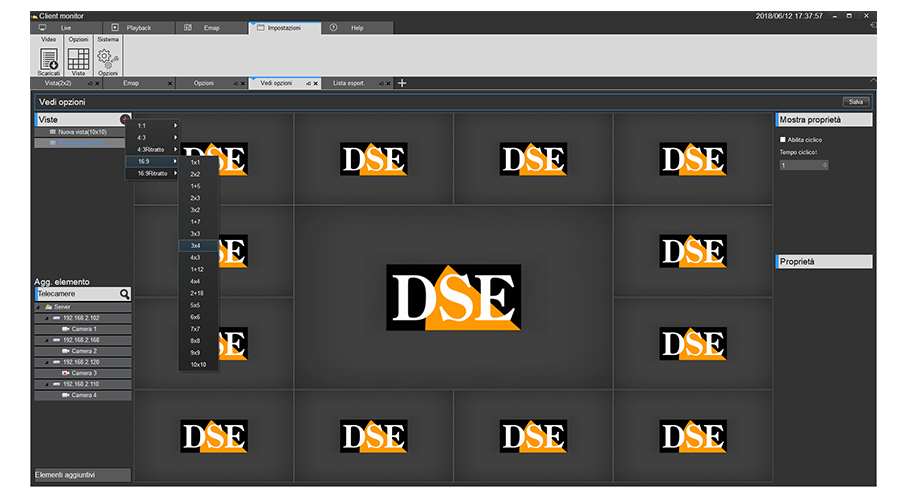This screenshot has width=909, height=500.
Task: Collapse the 192.168.2.102 device node
Action: tap(46, 318)
